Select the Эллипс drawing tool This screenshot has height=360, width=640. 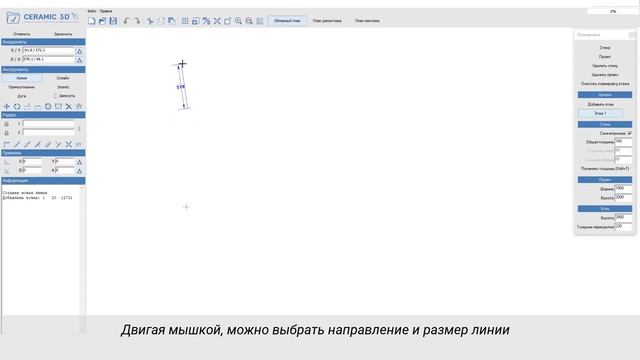63,87
